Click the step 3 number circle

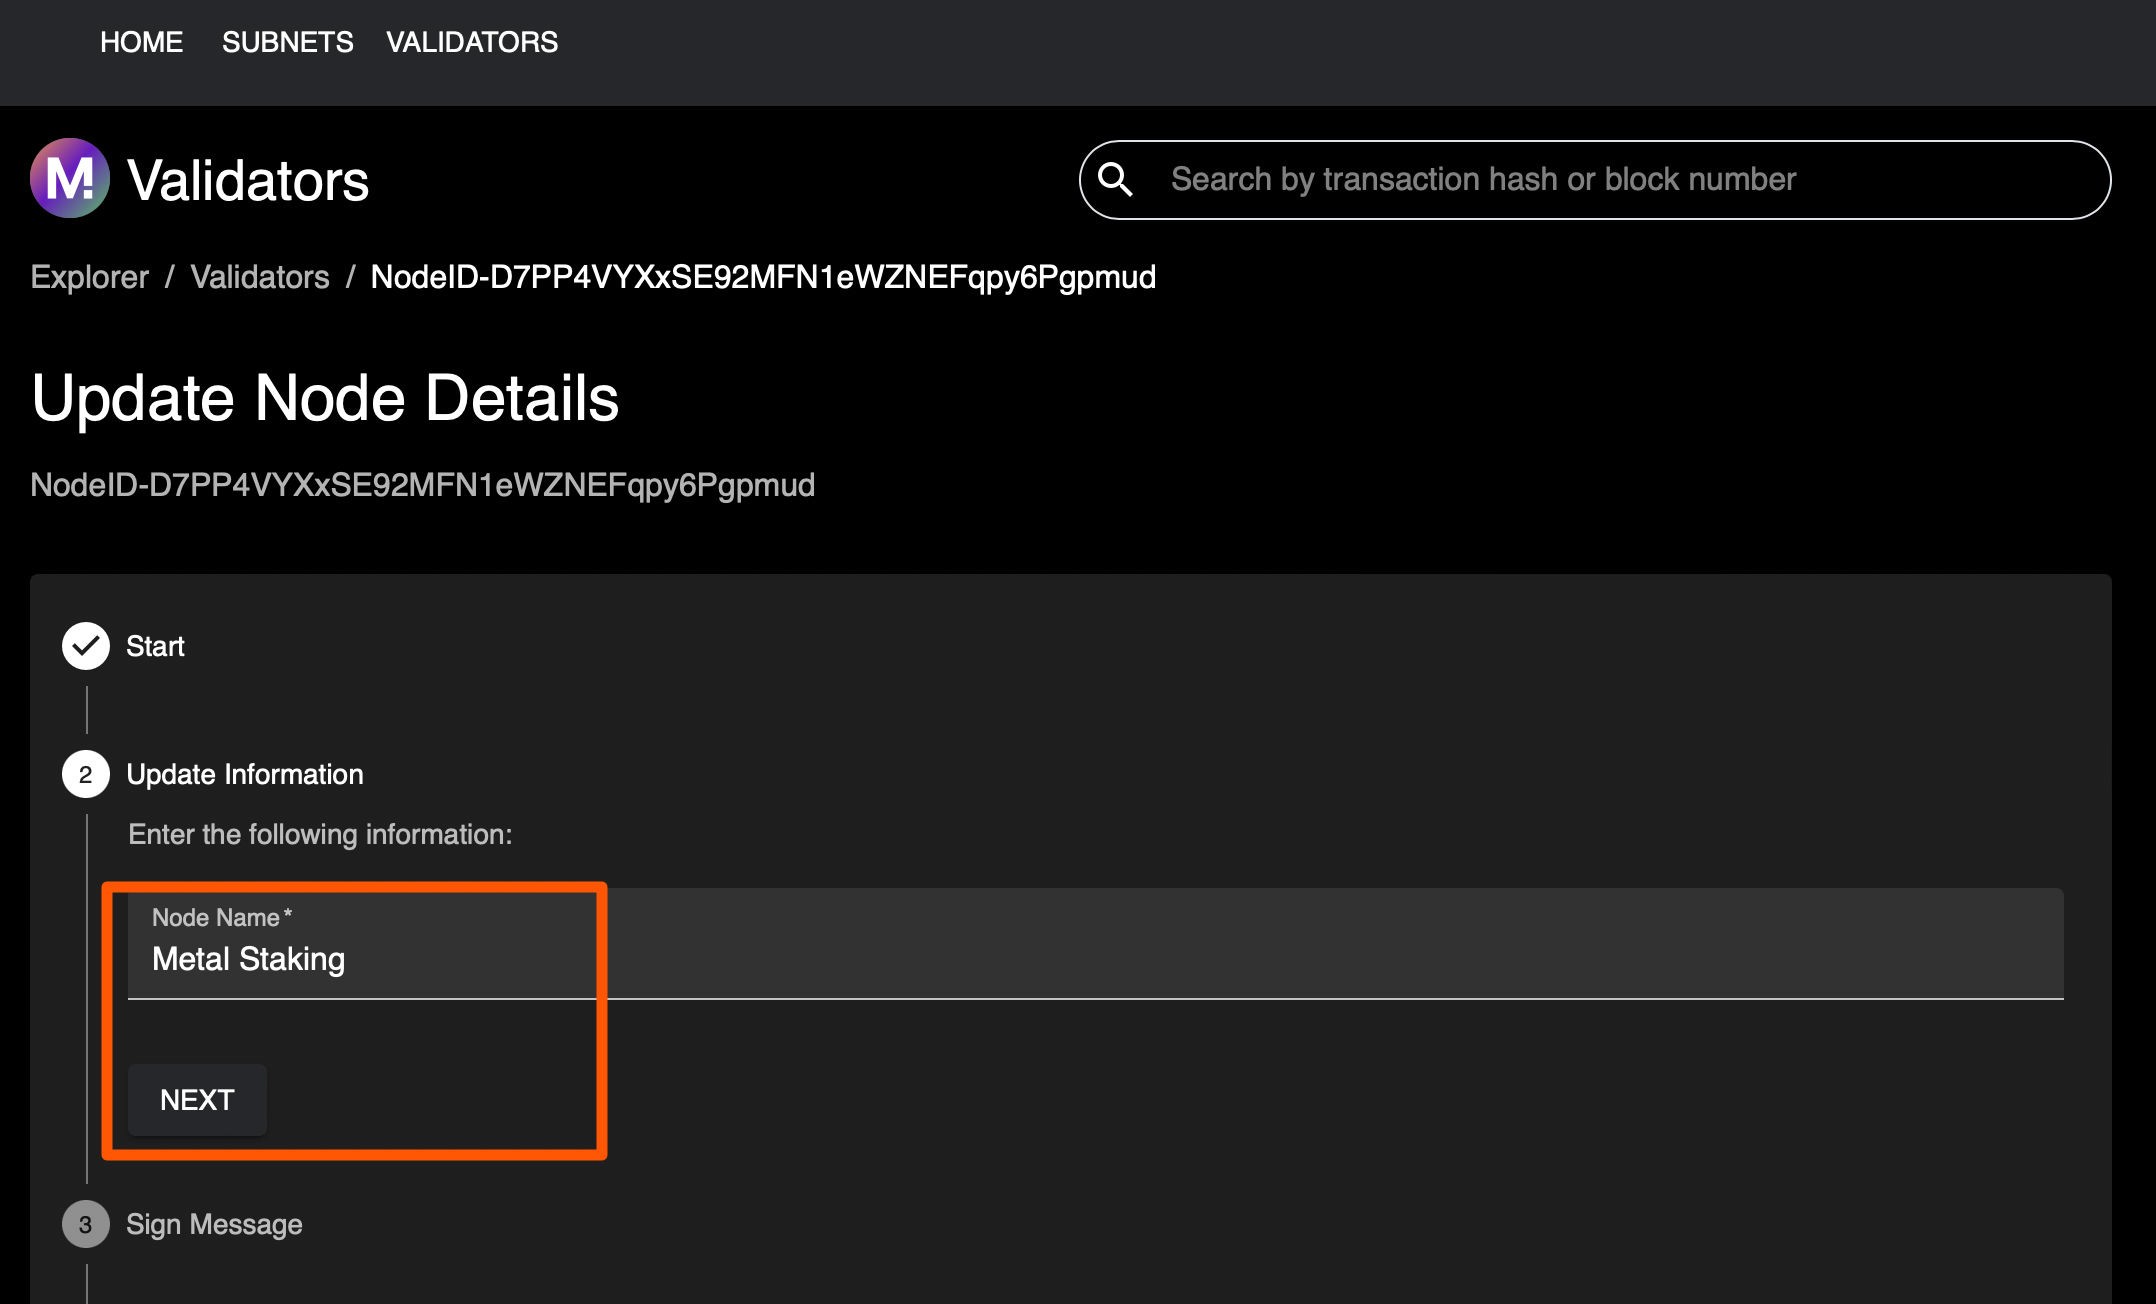86,1224
